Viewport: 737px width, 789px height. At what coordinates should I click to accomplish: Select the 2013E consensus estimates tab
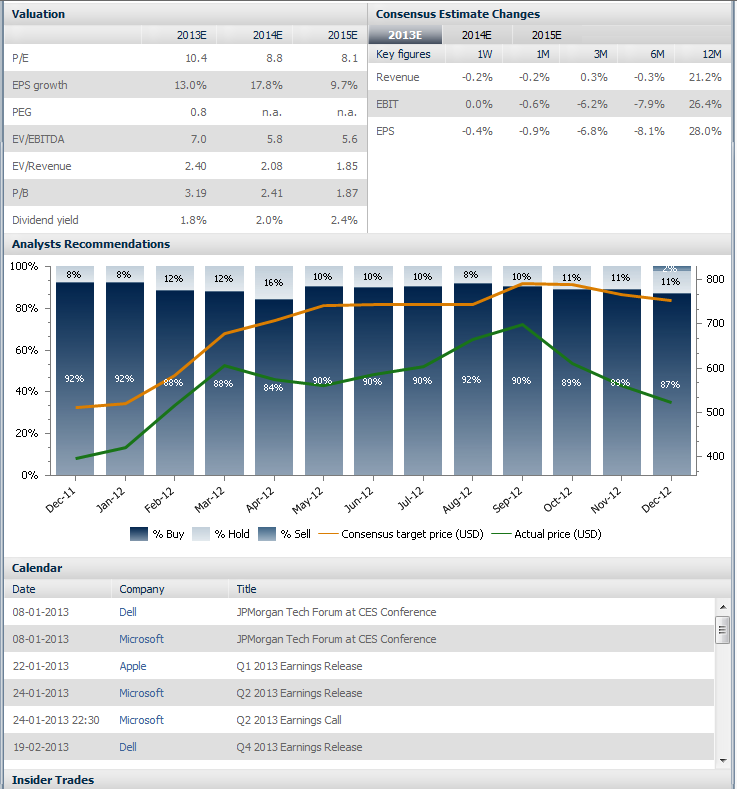[x=405, y=35]
